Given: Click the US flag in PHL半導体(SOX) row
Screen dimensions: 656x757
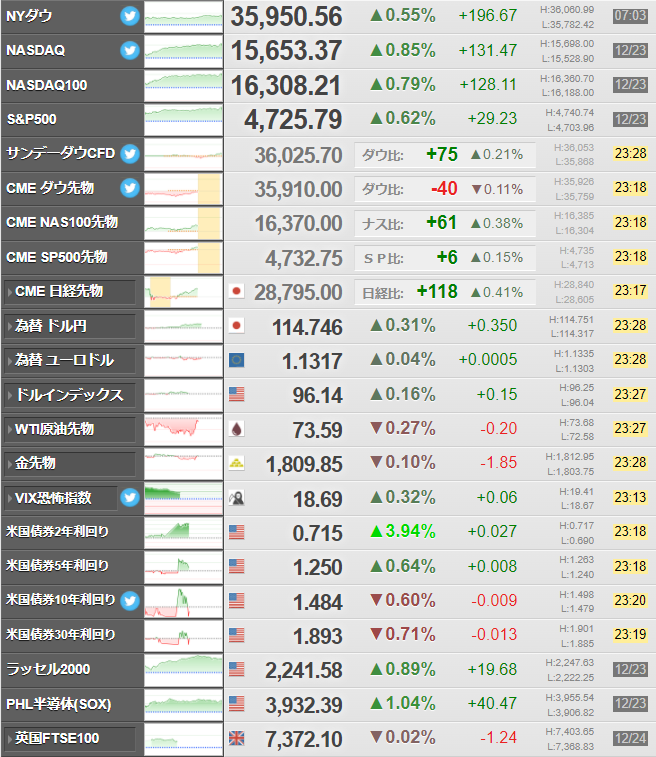Looking at the screenshot, I should pos(237,704).
